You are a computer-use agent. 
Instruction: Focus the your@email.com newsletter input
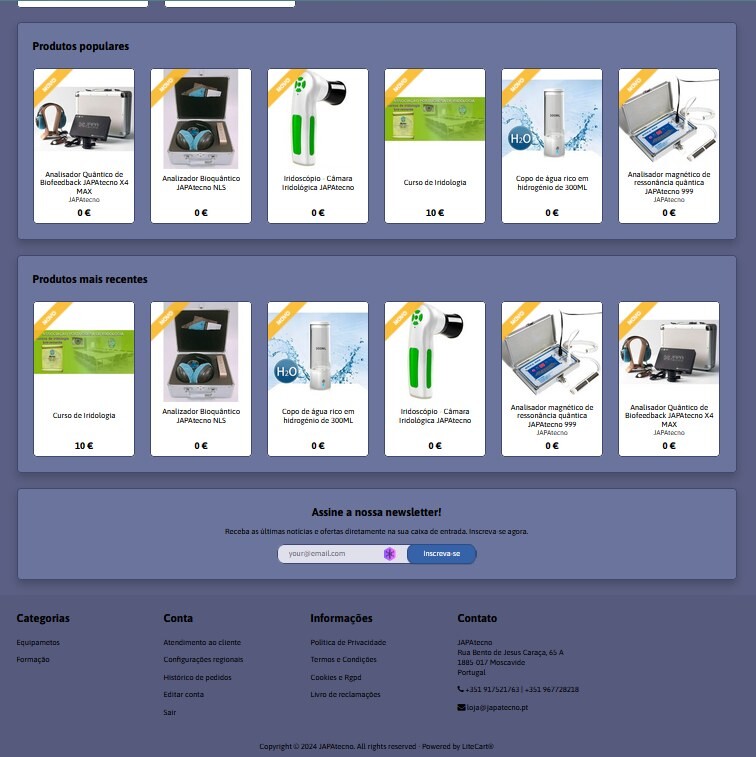[x=328, y=553]
